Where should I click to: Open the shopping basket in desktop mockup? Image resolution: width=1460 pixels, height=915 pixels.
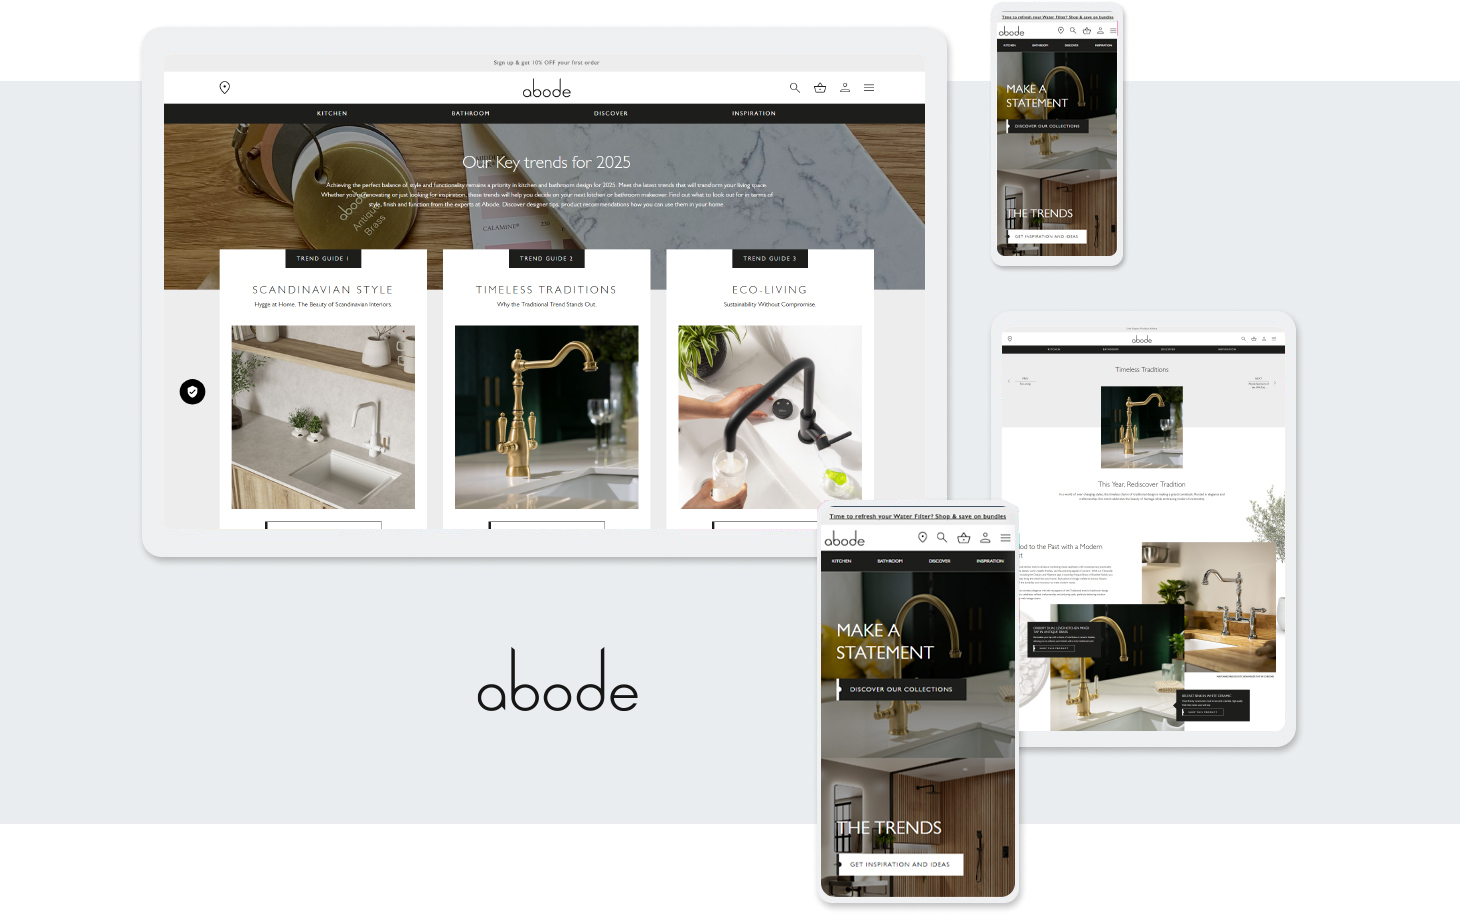(820, 88)
